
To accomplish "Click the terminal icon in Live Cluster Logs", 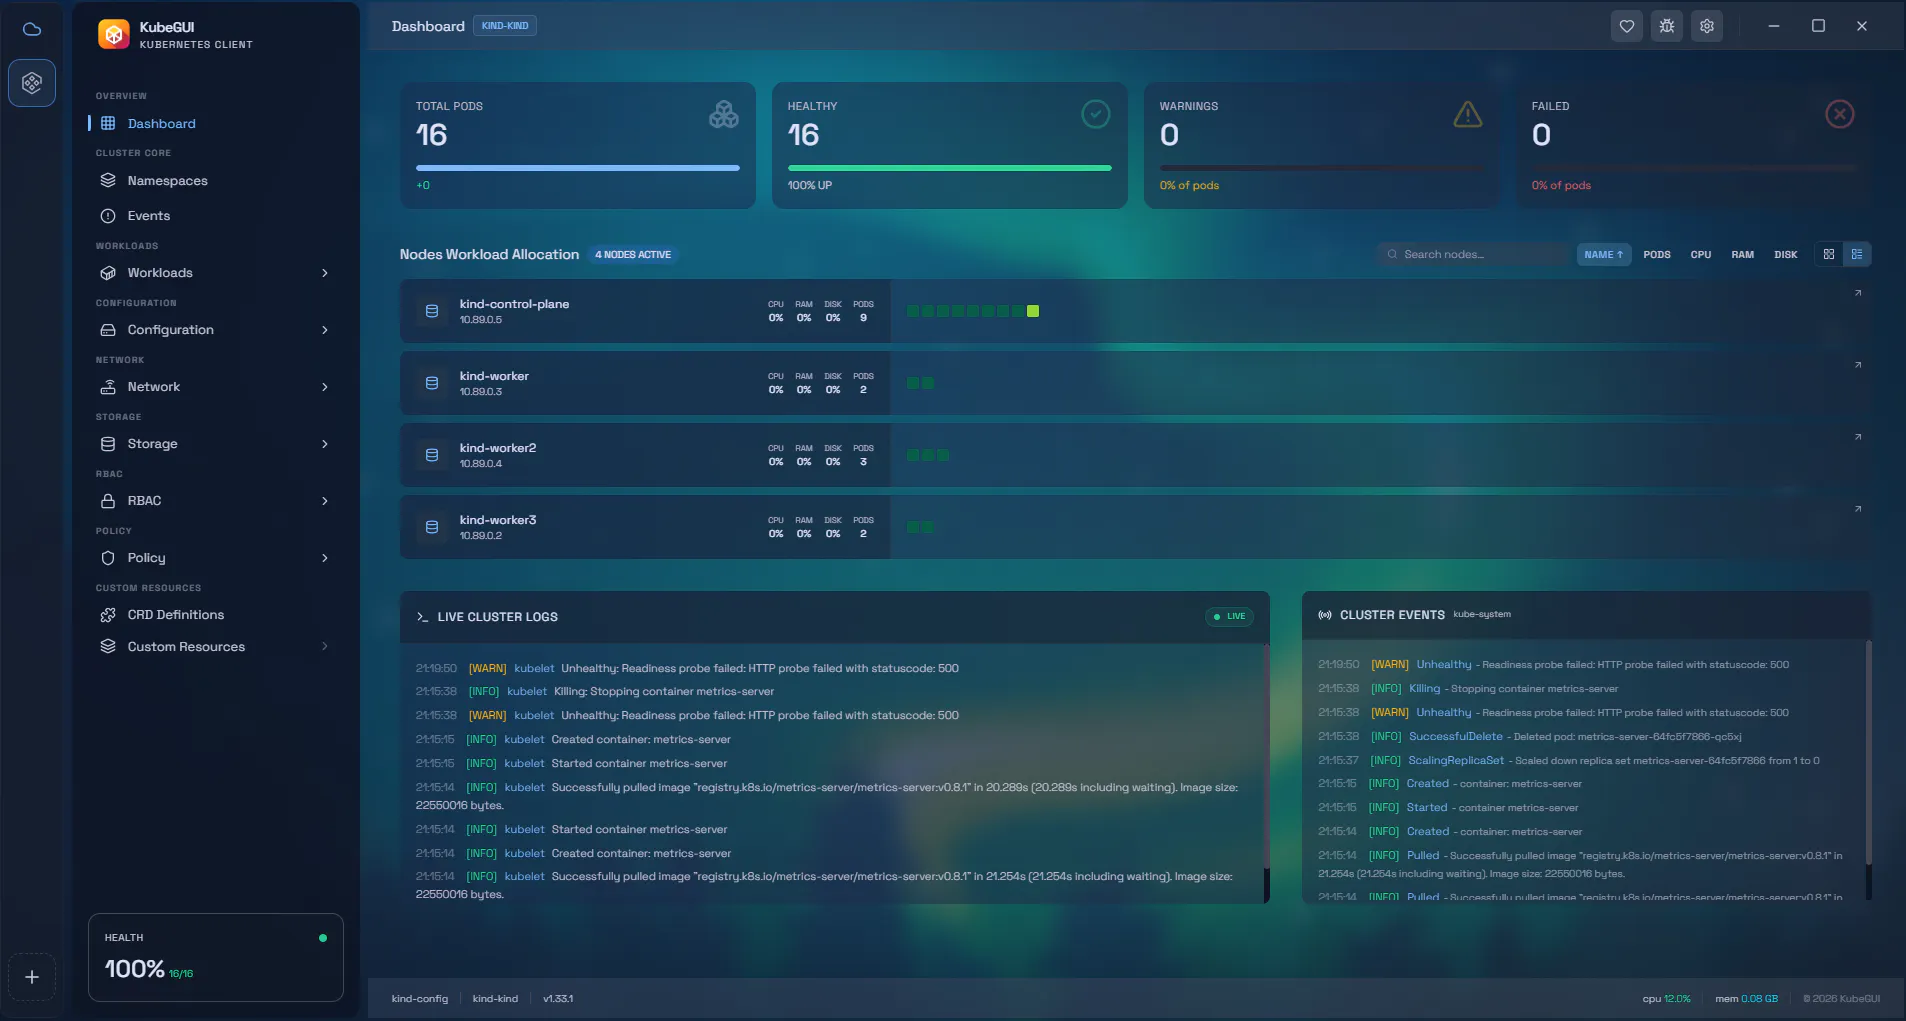I will pyautogui.click(x=422, y=617).
